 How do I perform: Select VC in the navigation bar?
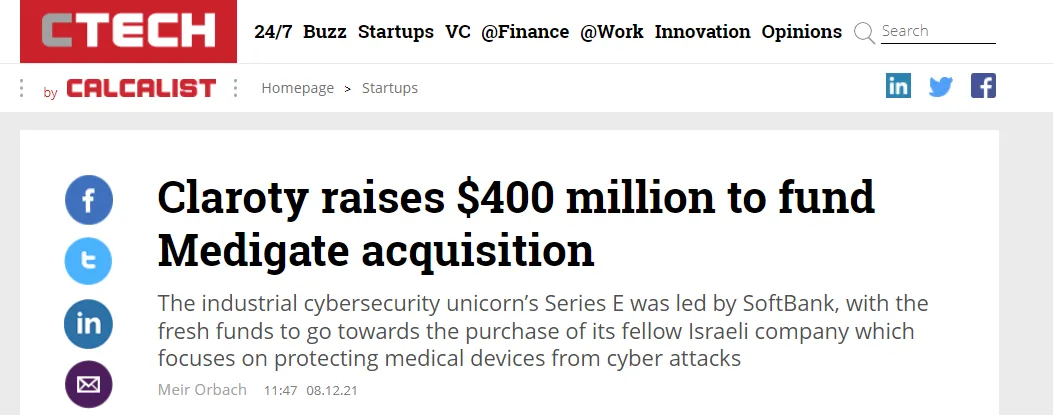click(x=458, y=32)
